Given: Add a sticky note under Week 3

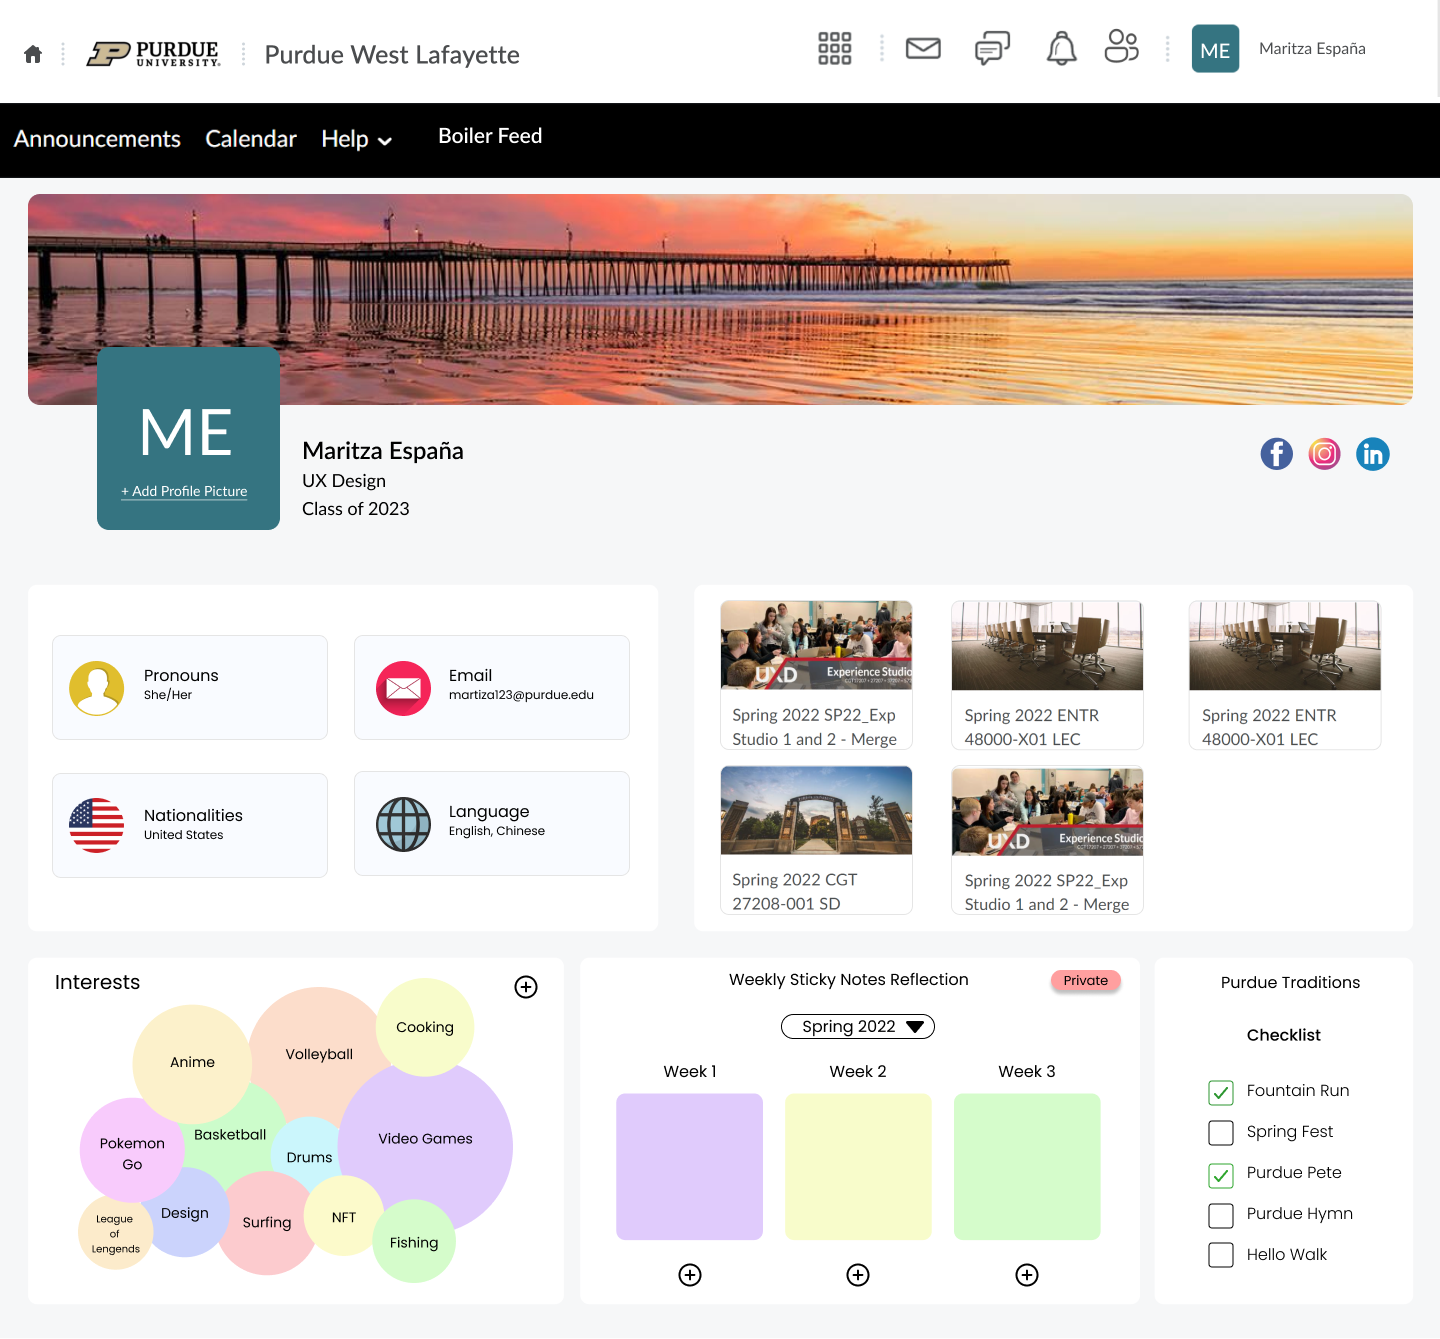Looking at the screenshot, I should [1027, 1275].
